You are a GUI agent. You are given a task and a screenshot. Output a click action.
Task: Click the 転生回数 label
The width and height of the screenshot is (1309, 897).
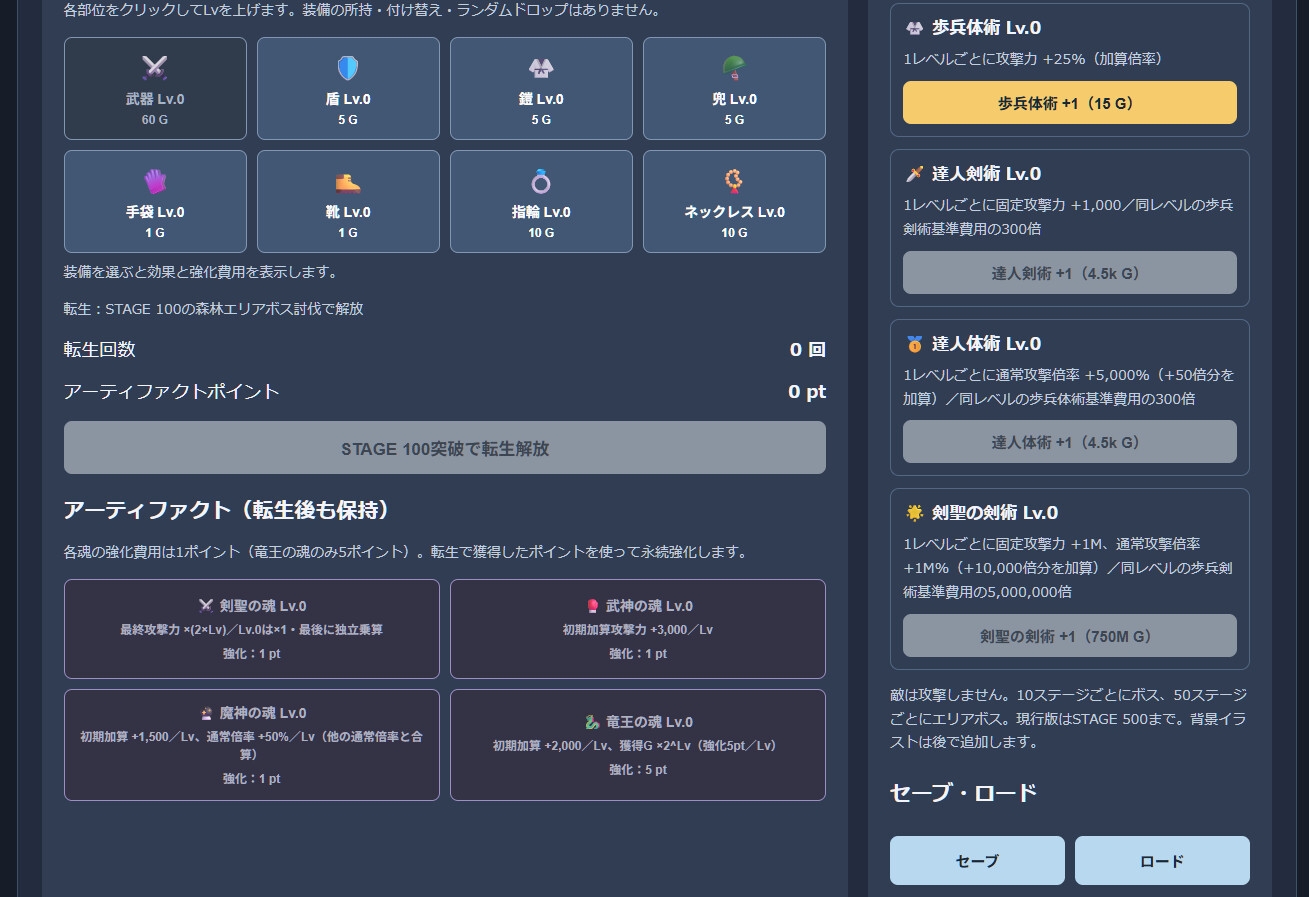point(99,349)
